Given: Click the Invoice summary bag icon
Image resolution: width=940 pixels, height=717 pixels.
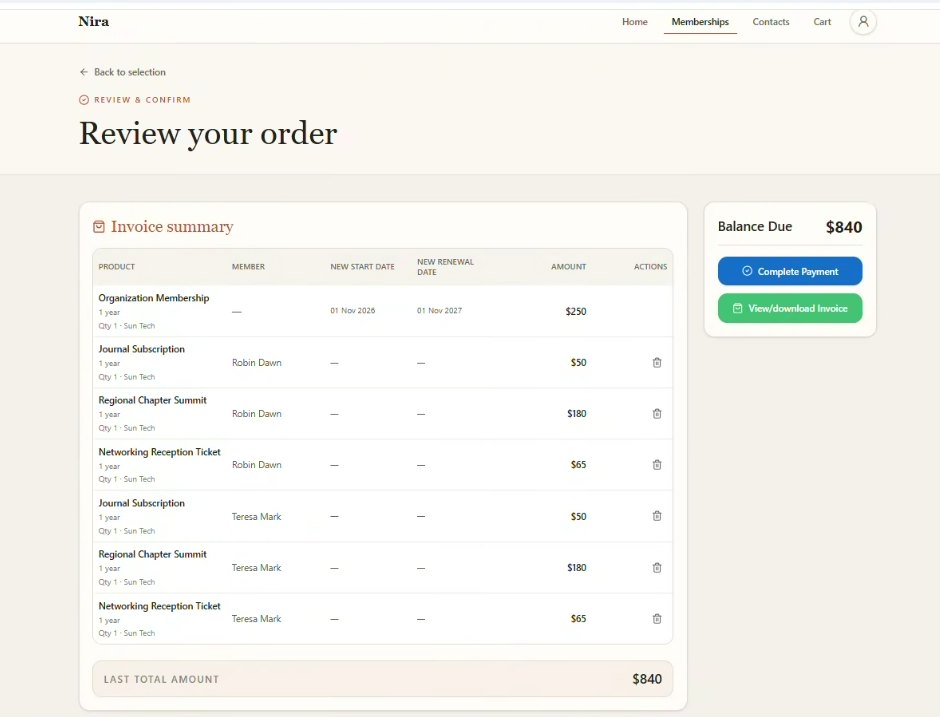Looking at the screenshot, I should pyautogui.click(x=99, y=227).
